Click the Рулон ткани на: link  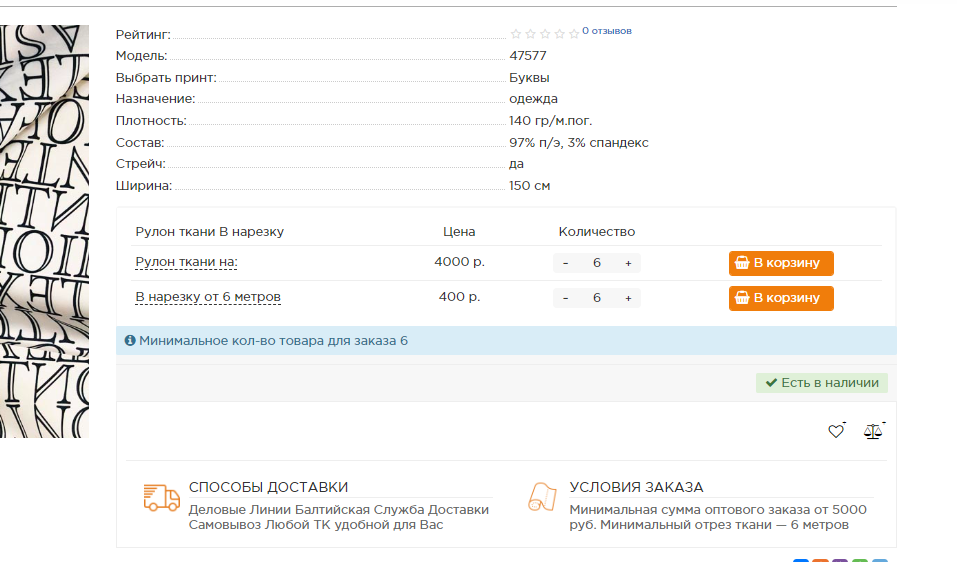pos(186,262)
